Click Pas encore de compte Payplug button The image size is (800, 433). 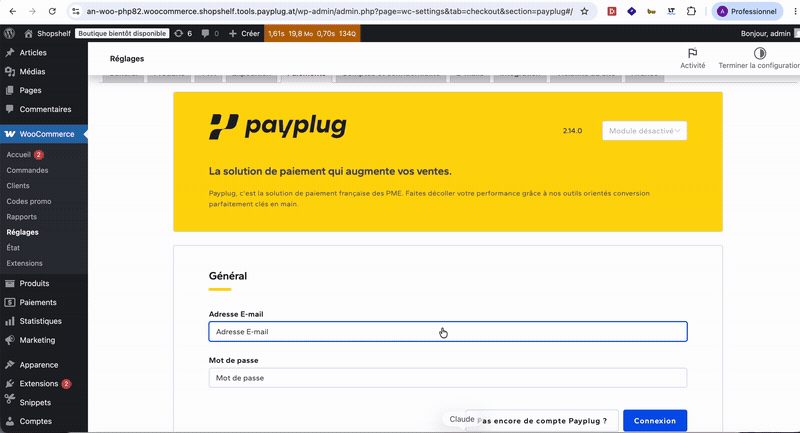[x=542, y=421]
